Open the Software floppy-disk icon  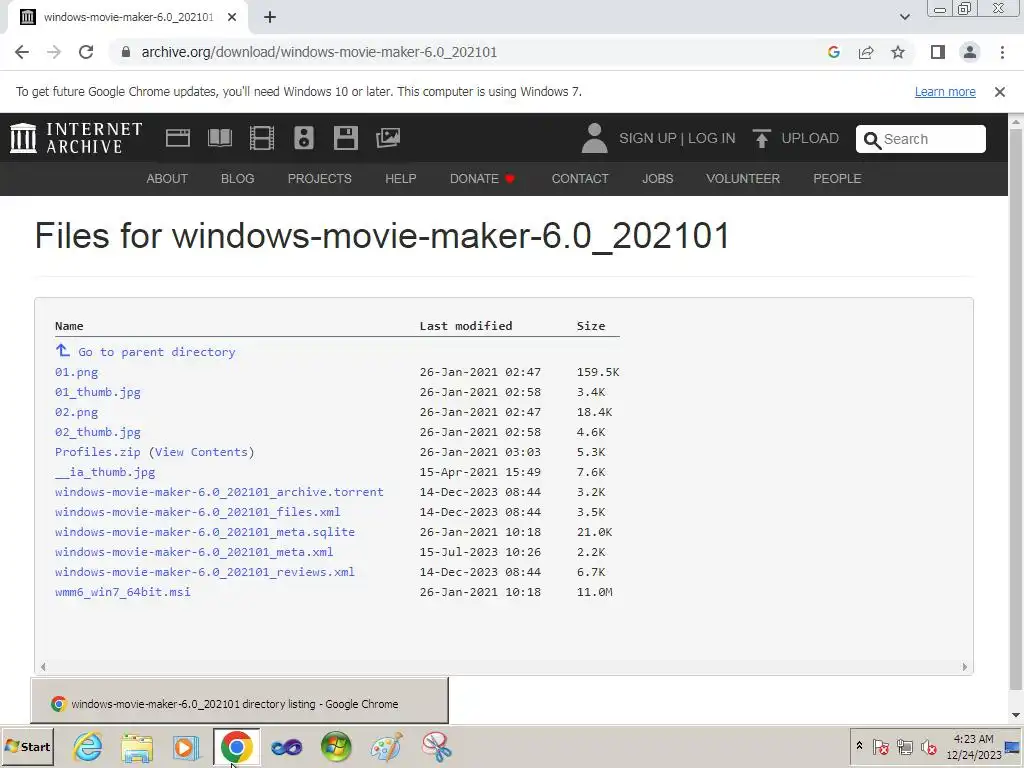click(345, 138)
